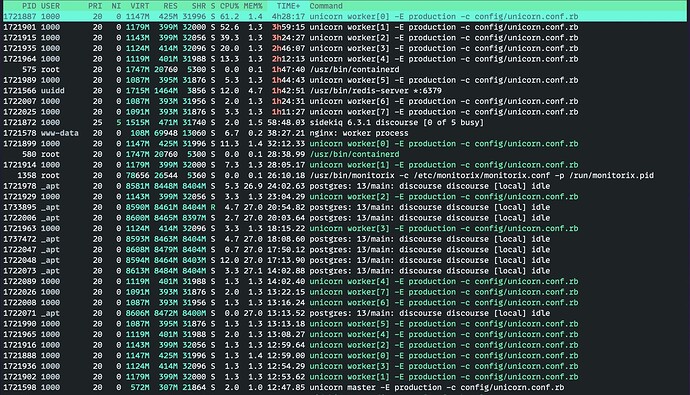The width and height of the screenshot is (690, 395).
Task: Select process row with PID 1721915
Action: pyautogui.click(x=345, y=38)
